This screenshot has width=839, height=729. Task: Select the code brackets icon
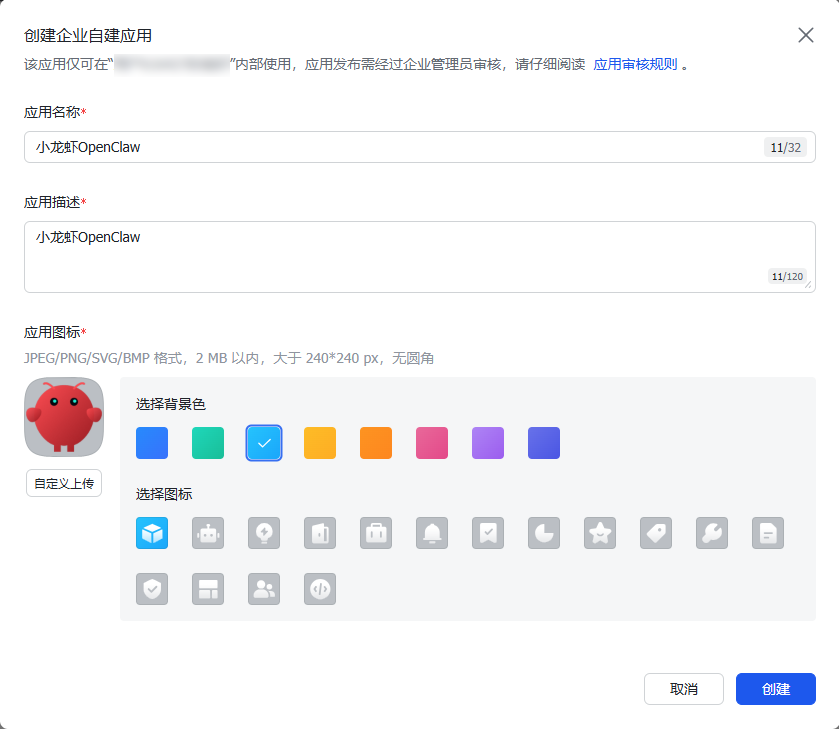click(320, 589)
